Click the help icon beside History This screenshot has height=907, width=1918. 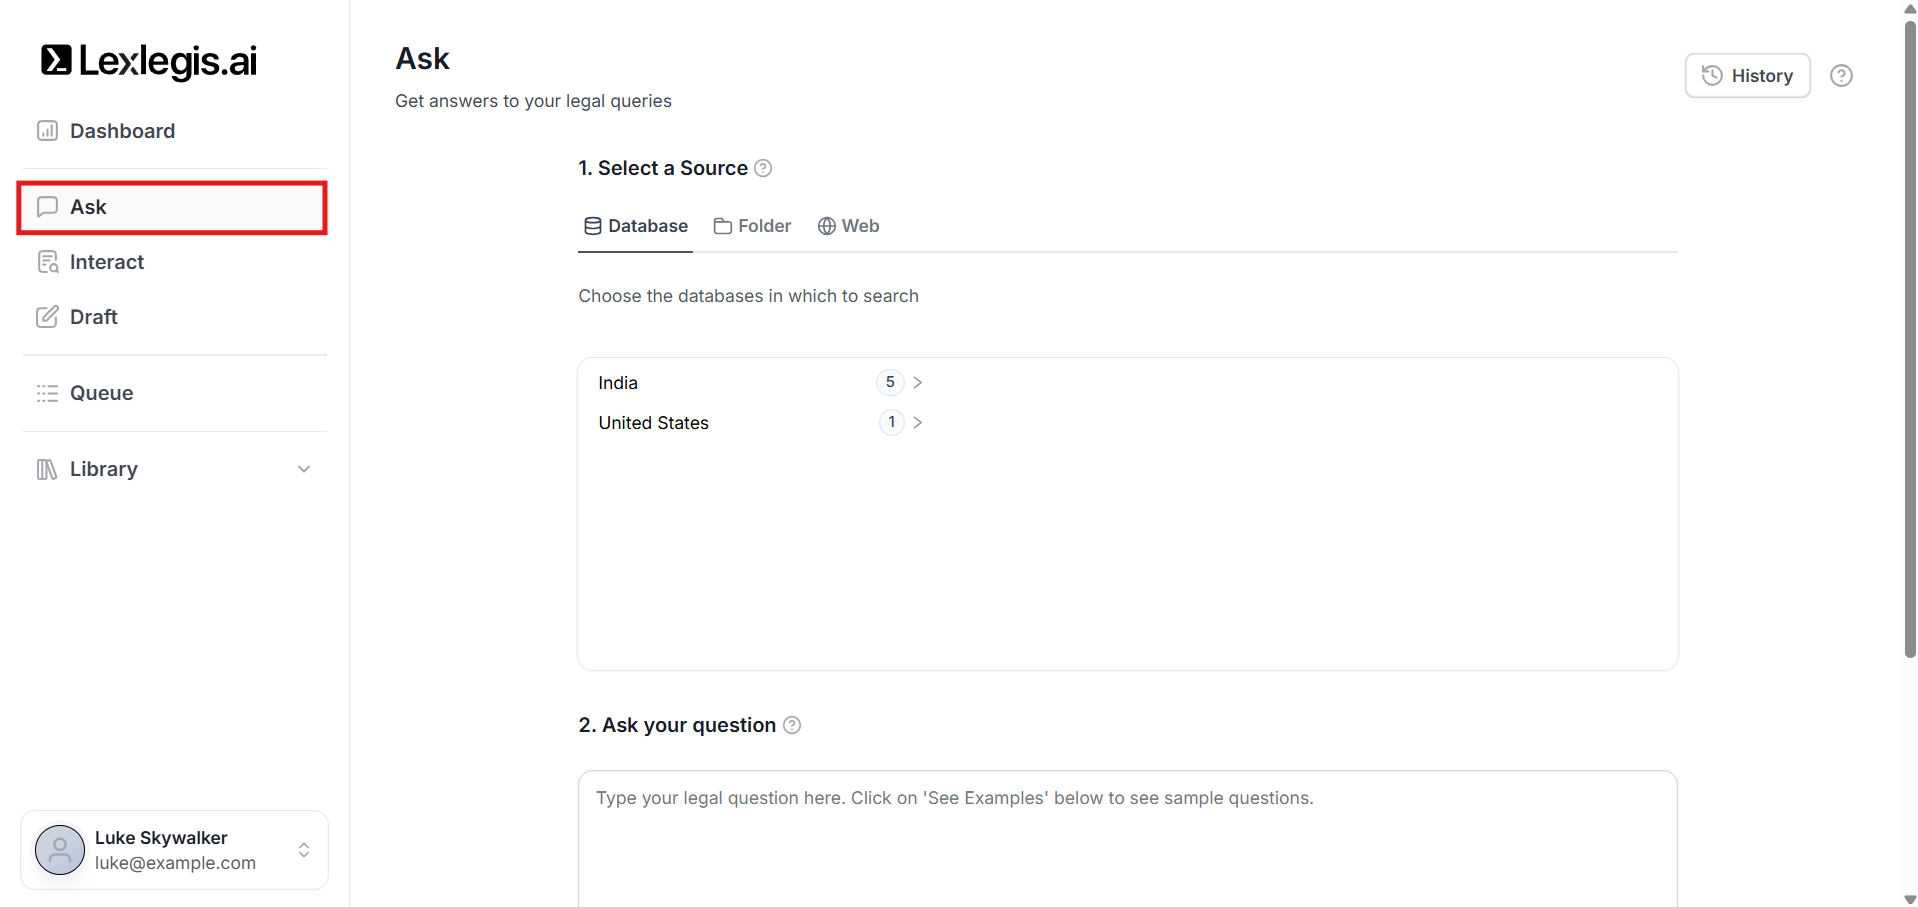pos(1840,76)
